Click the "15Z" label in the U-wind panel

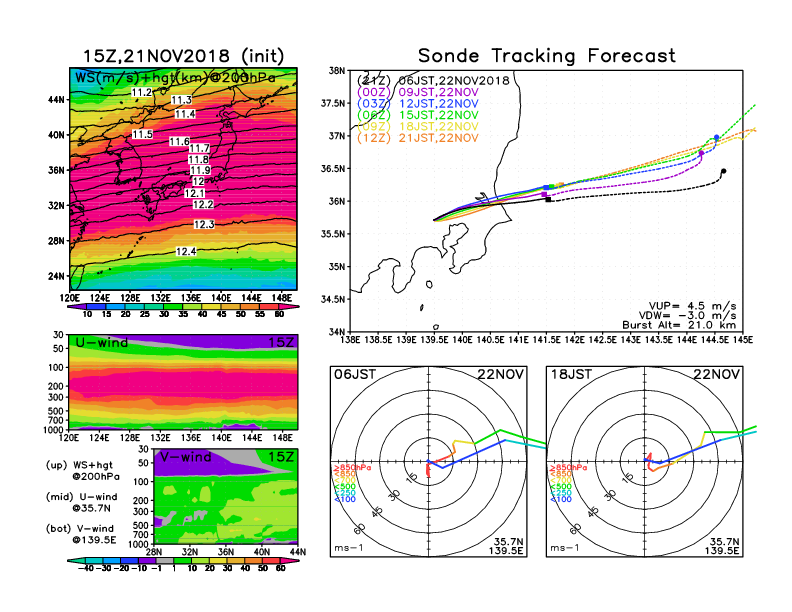pos(281,343)
